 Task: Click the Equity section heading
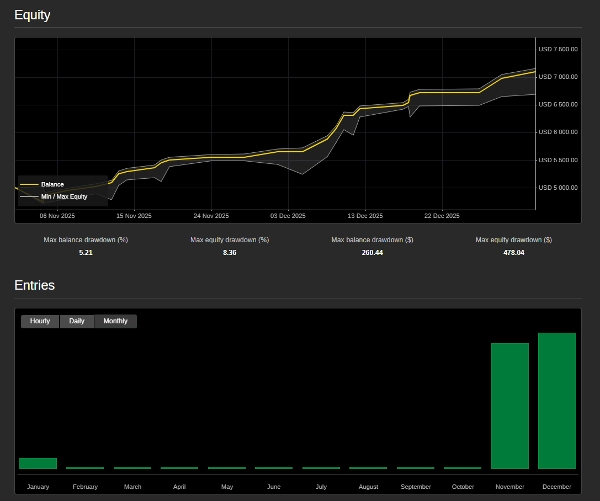point(32,15)
